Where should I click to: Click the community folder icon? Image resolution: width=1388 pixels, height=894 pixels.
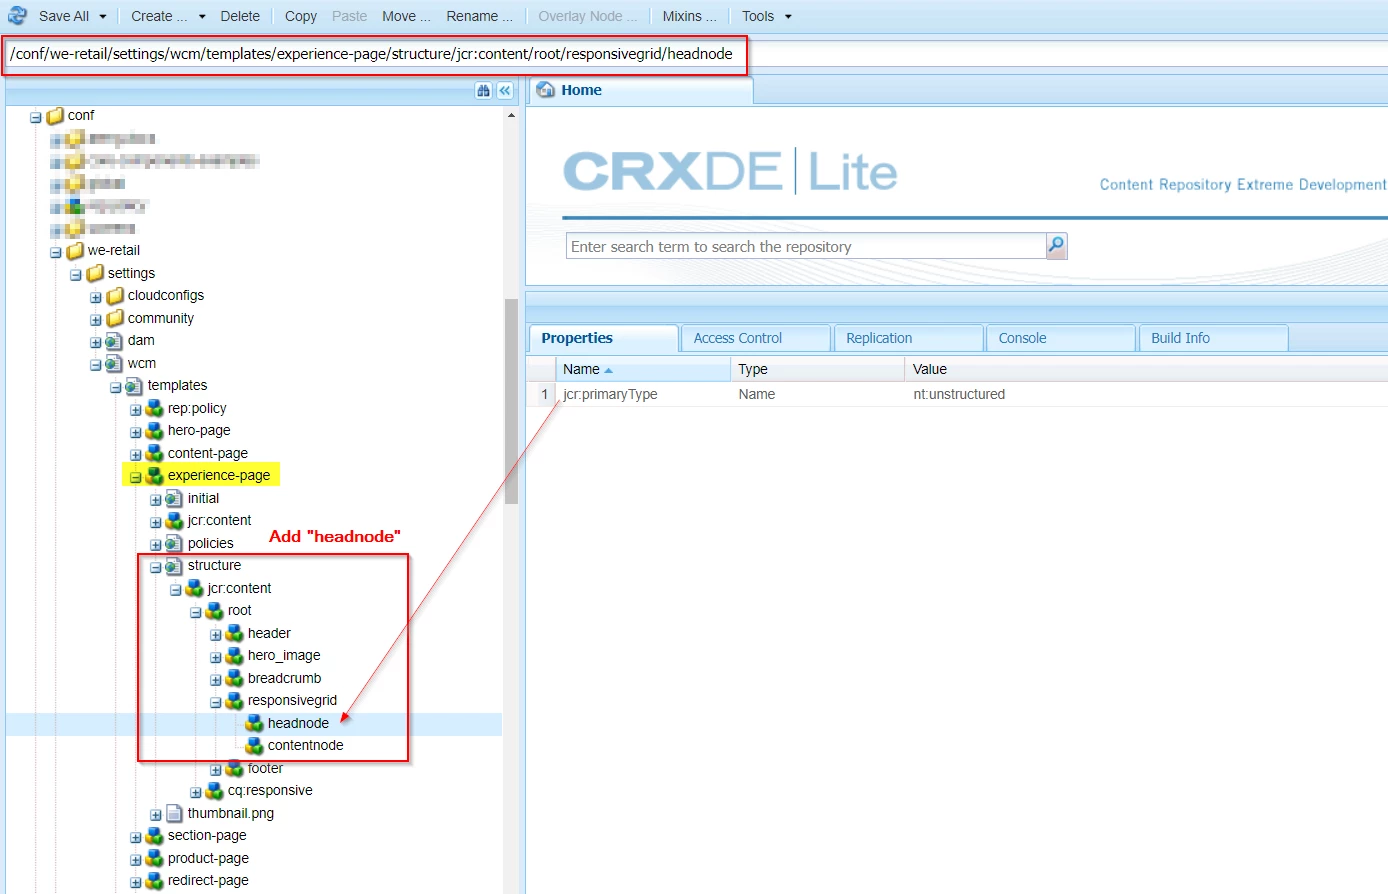click(x=115, y=318)
